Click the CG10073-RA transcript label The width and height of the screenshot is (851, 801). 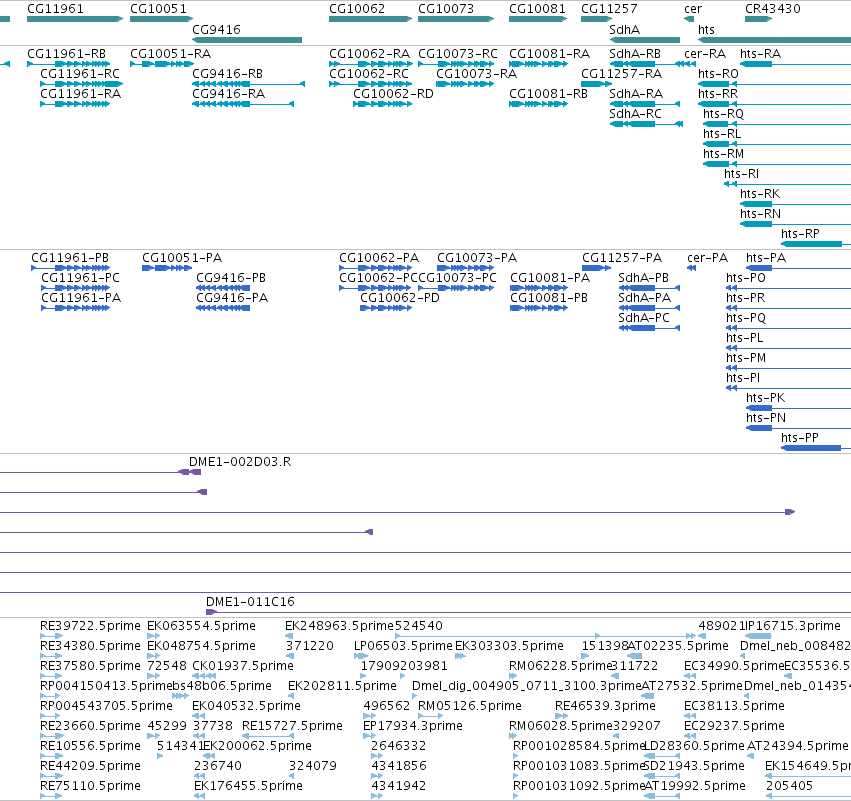click(x=477, y=74)
